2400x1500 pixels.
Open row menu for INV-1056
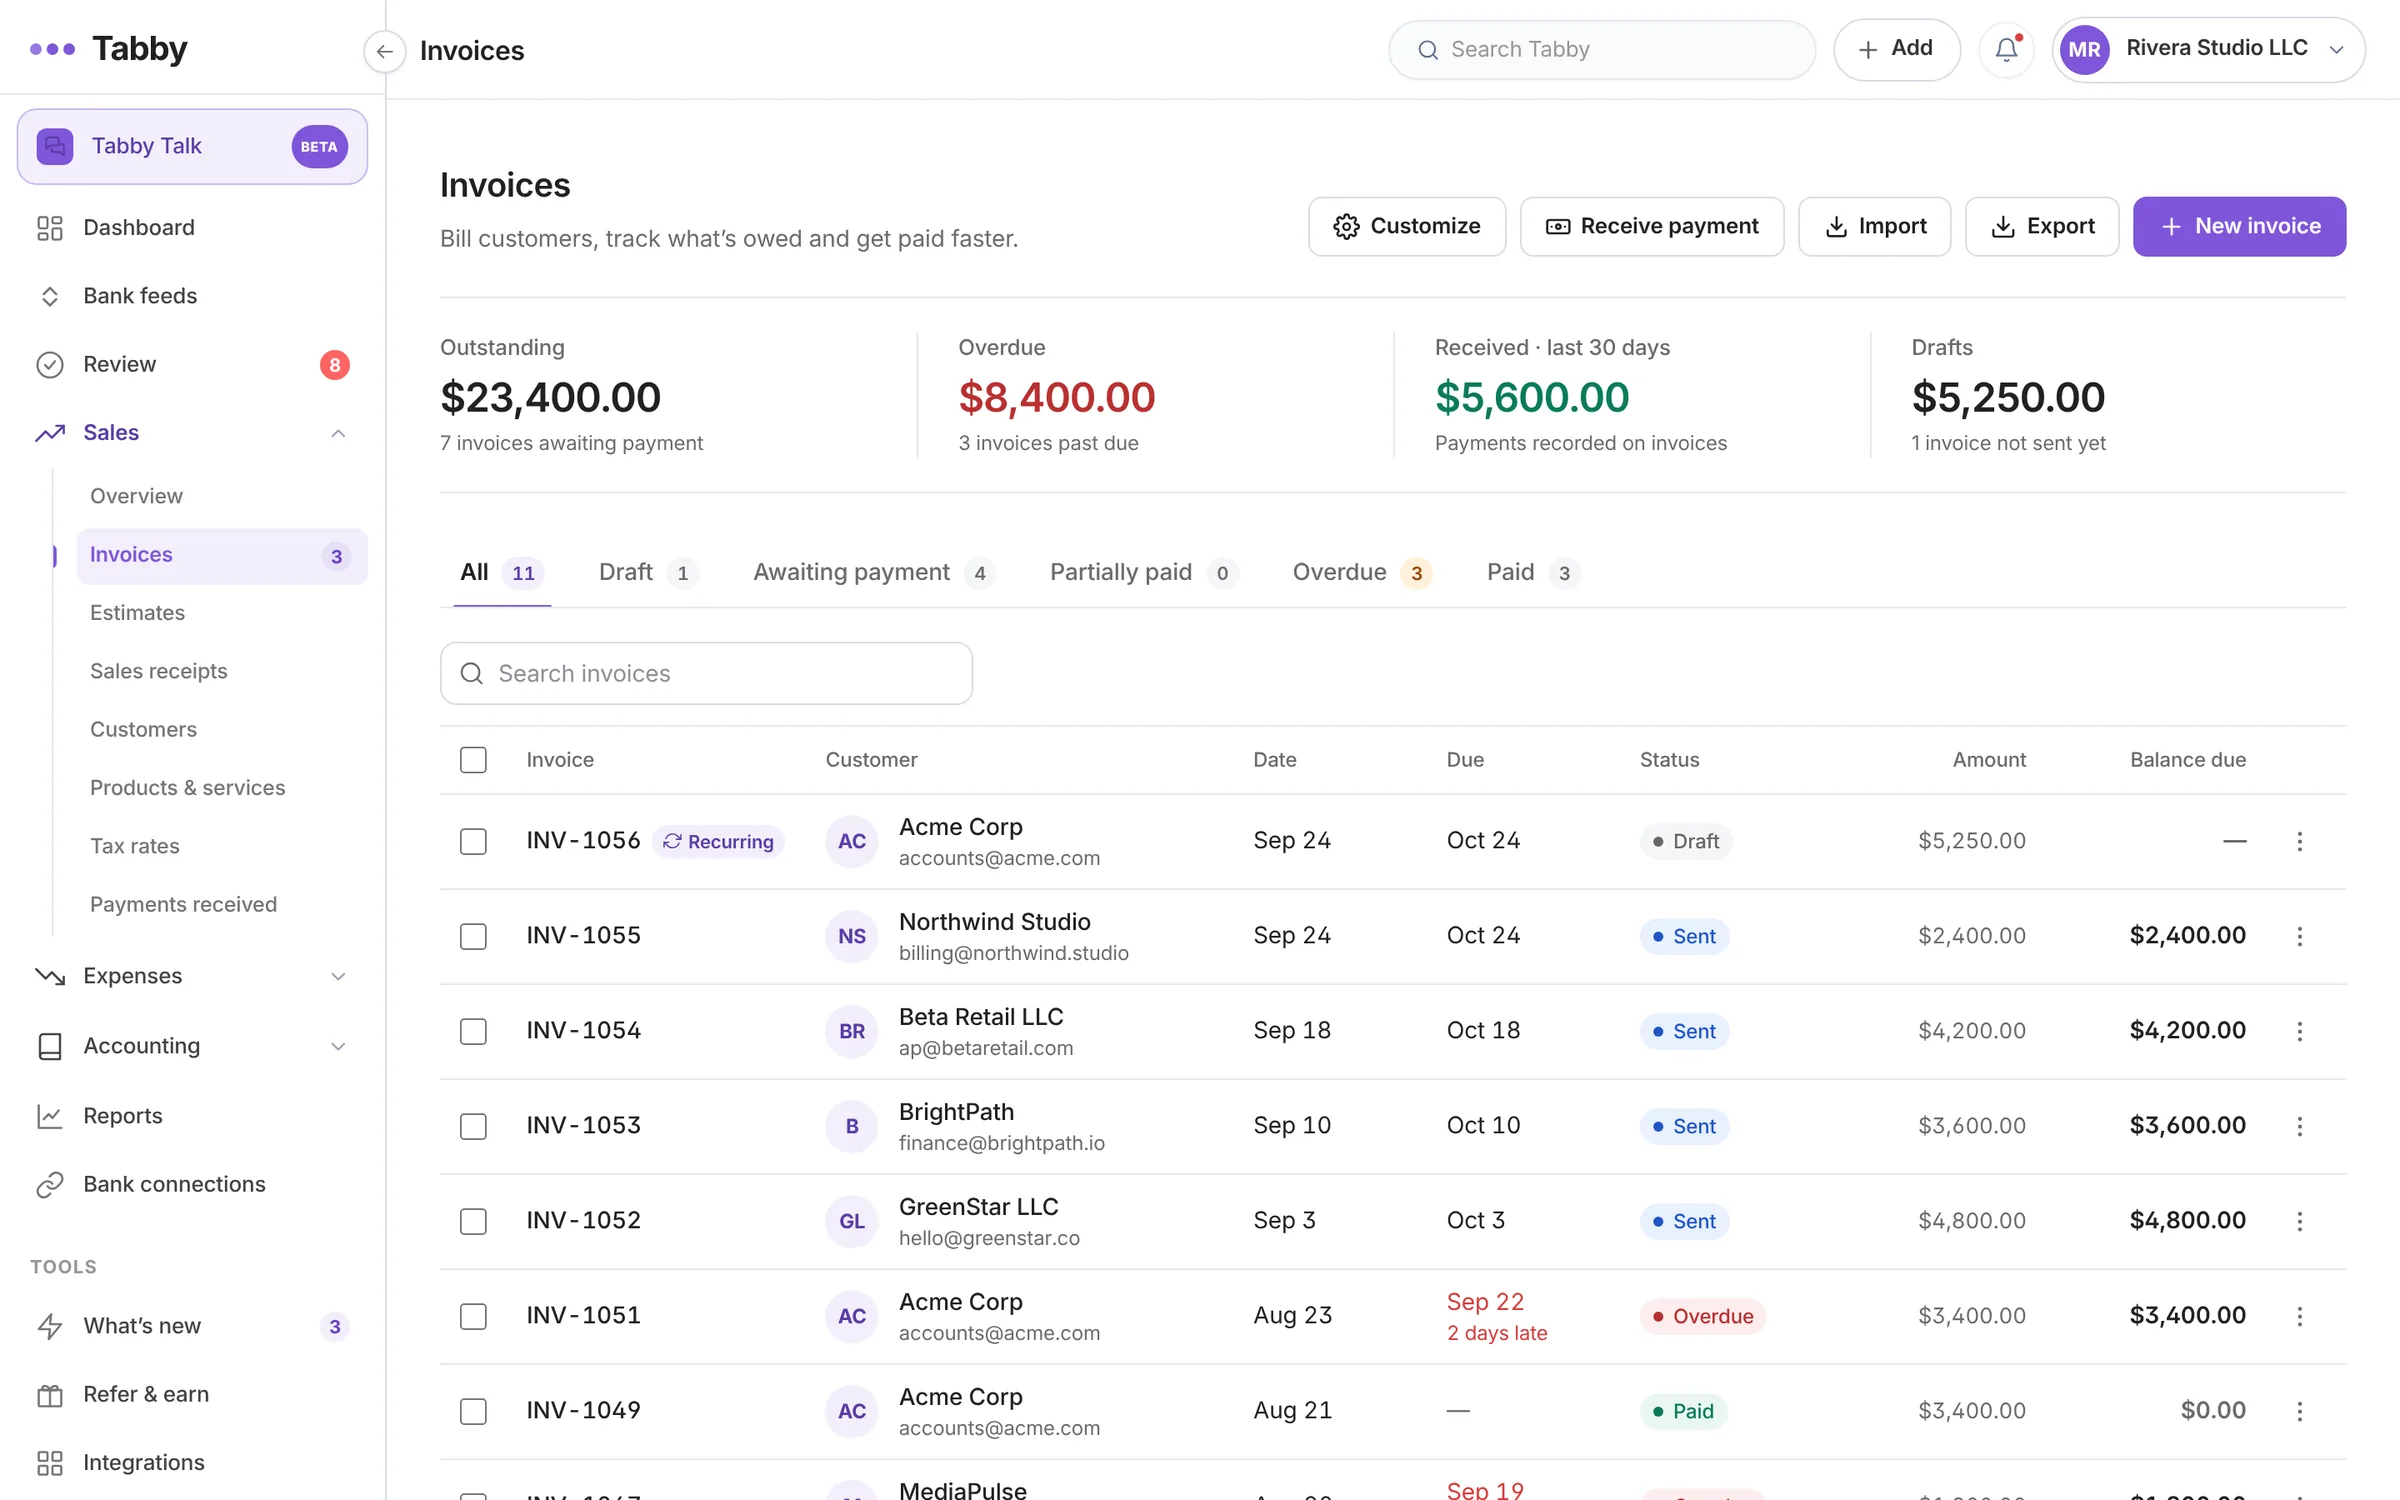click(2299, 841)
